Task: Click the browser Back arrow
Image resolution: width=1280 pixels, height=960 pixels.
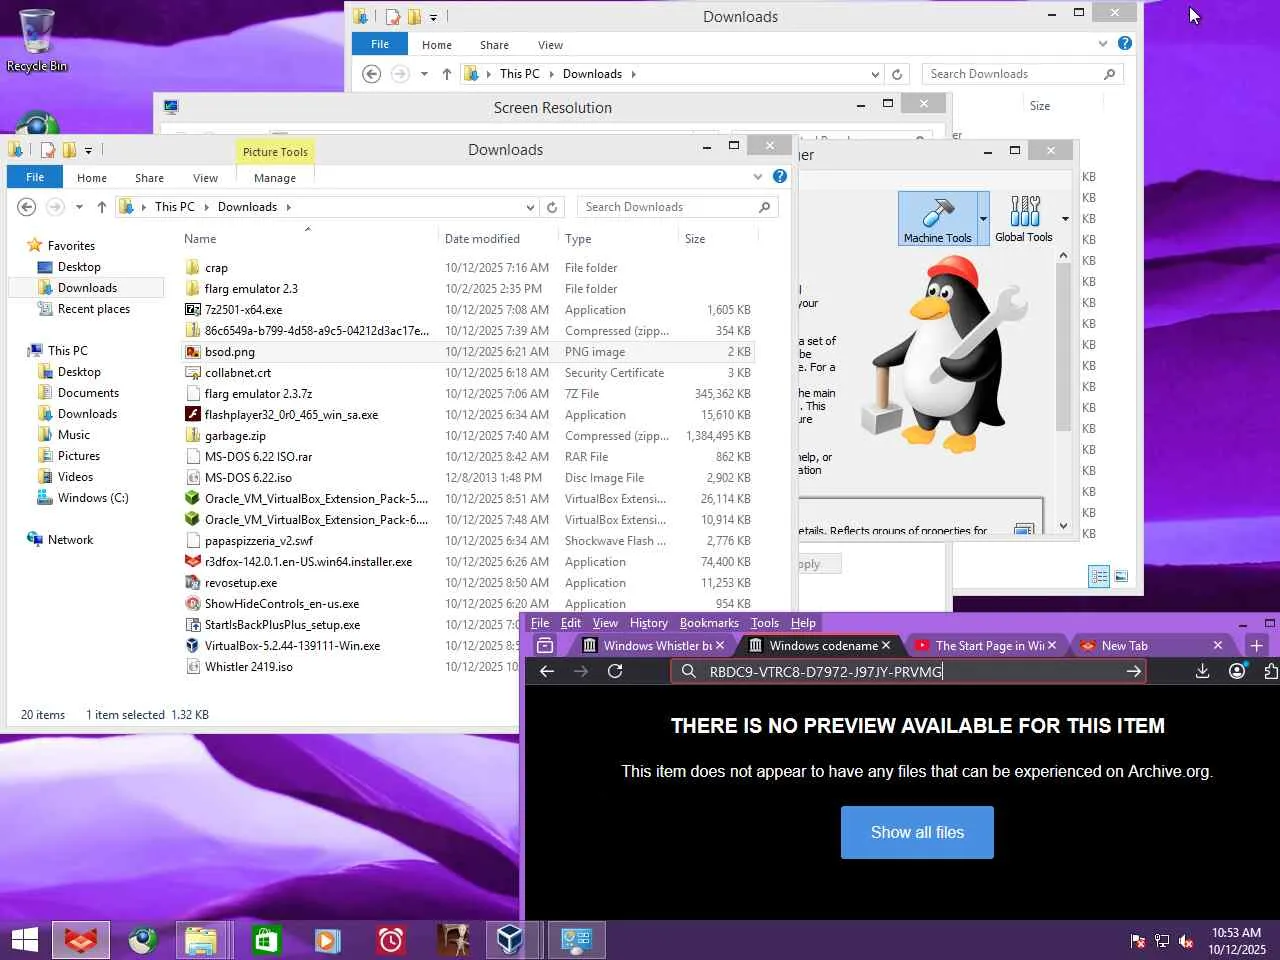Action: (547, 671)
